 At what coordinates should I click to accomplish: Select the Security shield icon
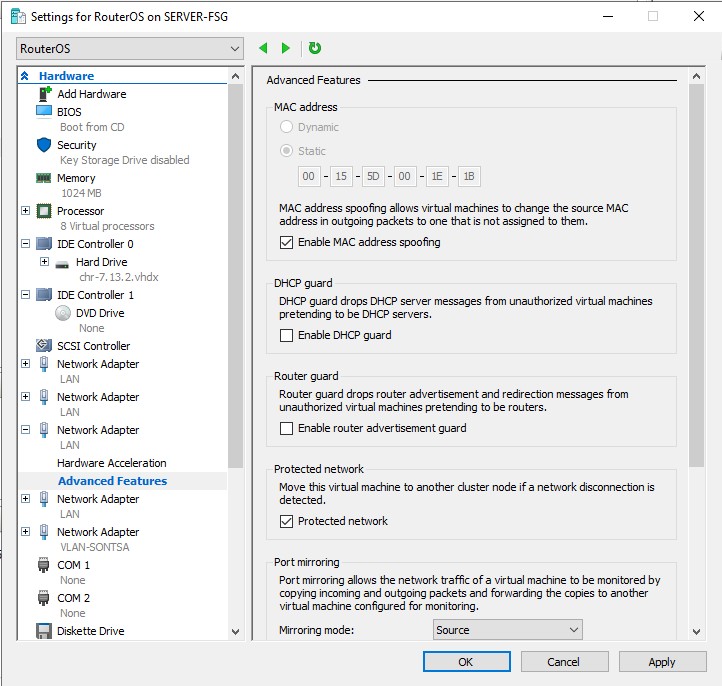click(x=44, y=145)
